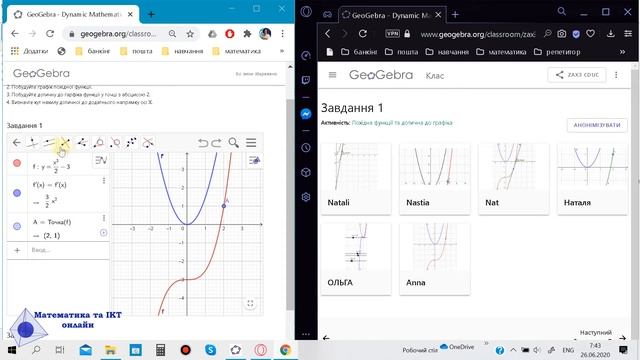Click the class share code button
Viewport: 640px width, 360px height.
[x=577, y=75]
